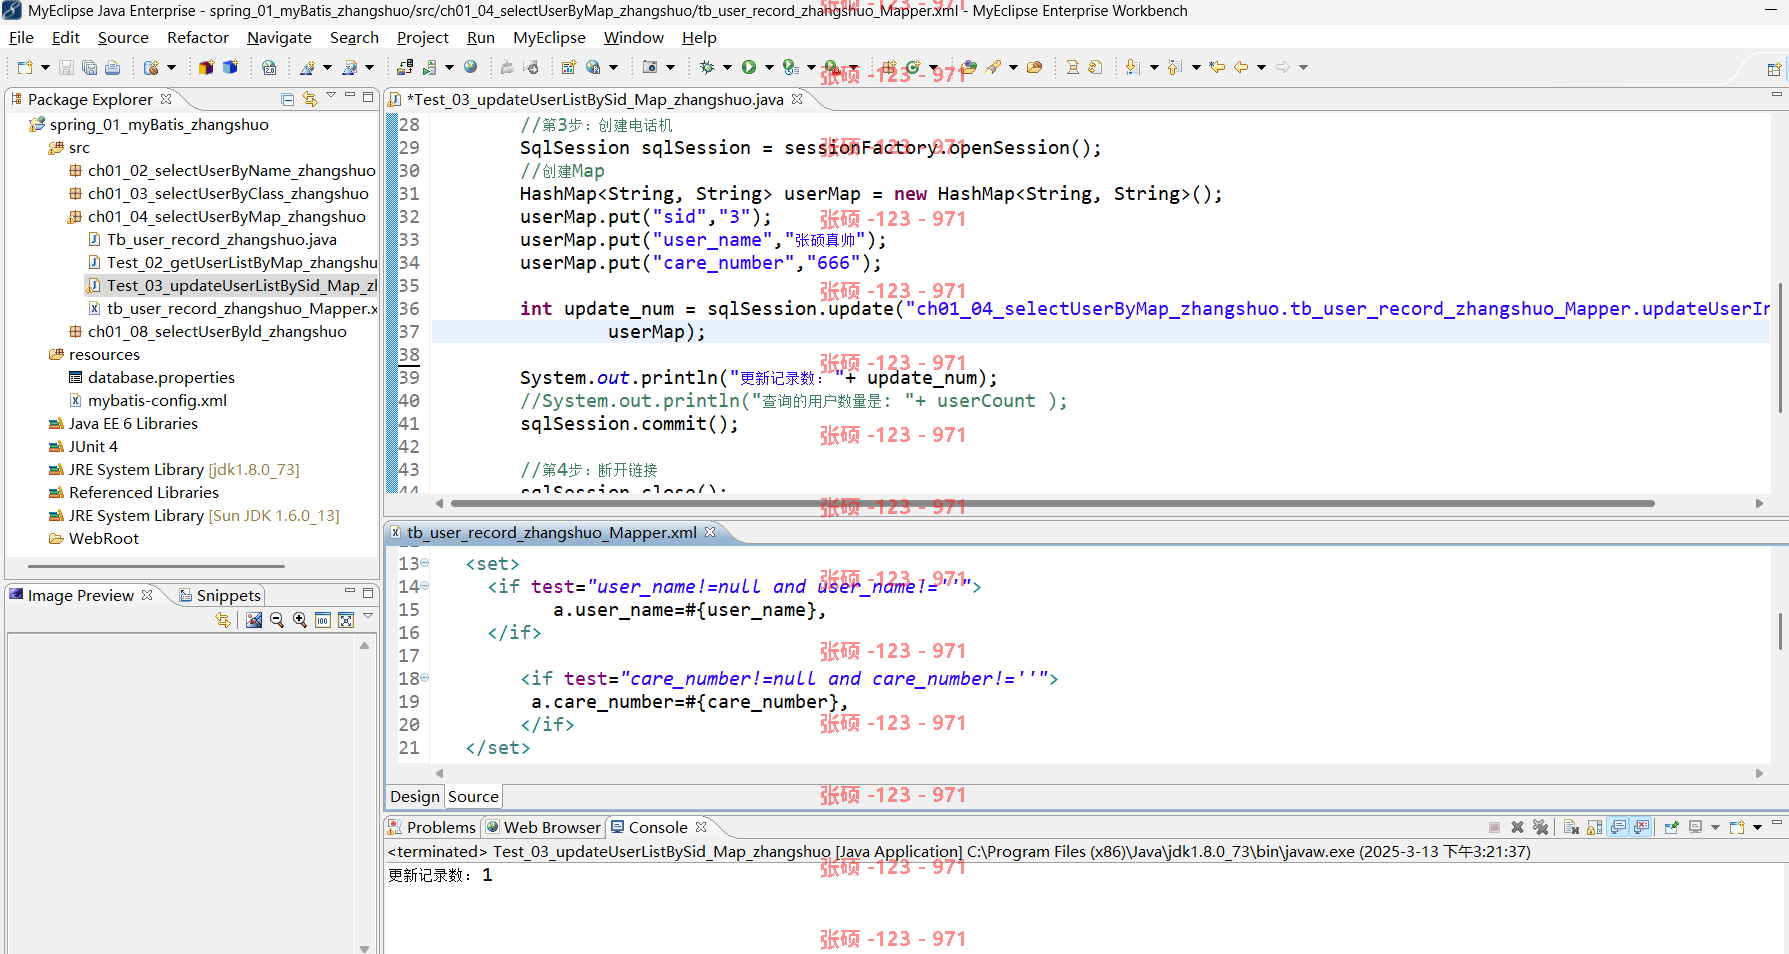Click the New Java Package icon
Viewport: 1789px width, 954px height.
click(x=889, y=68)
